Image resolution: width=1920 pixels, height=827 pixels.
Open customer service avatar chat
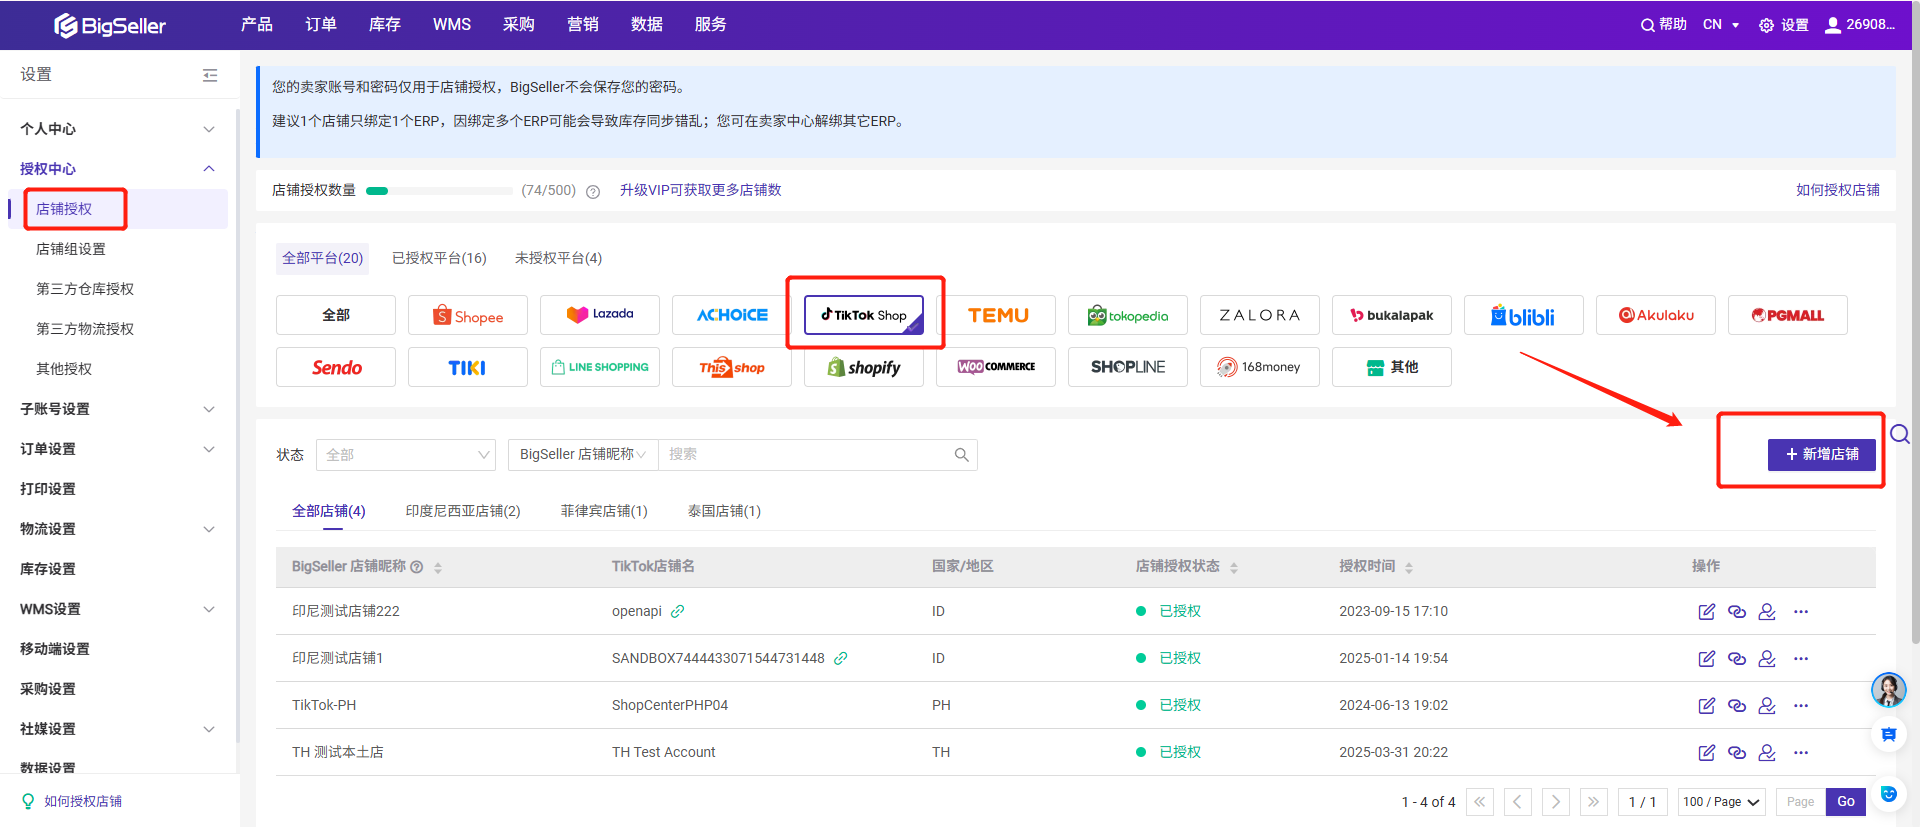point(1888,690)
